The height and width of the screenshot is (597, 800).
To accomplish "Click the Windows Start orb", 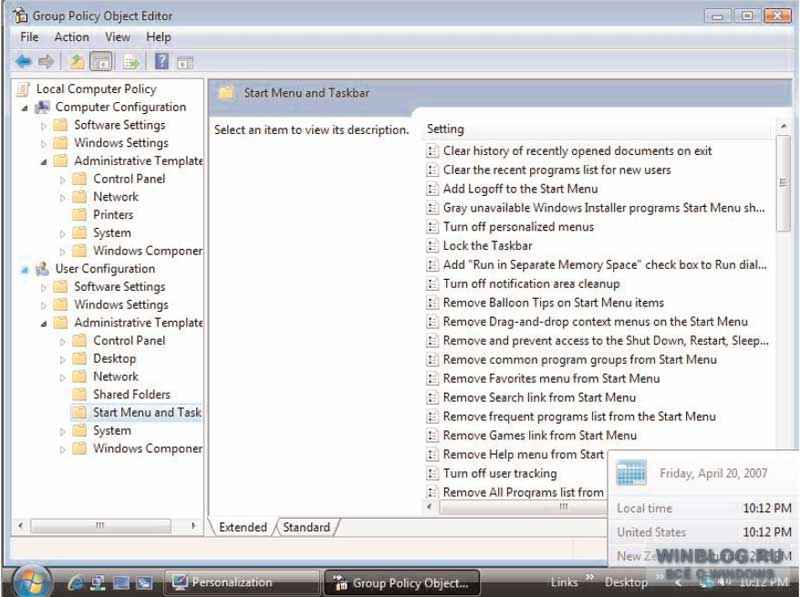I will click(33, 582).
